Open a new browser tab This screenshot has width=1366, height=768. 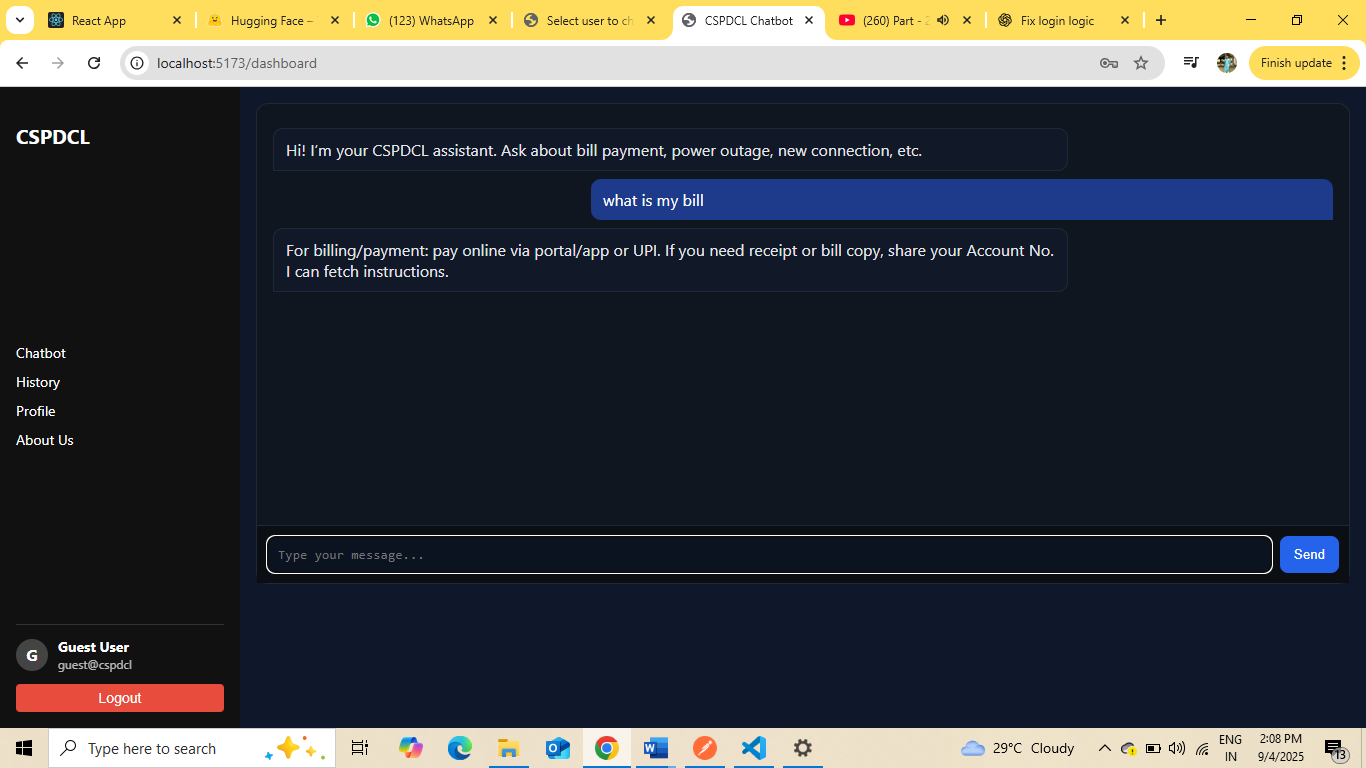1160,20
